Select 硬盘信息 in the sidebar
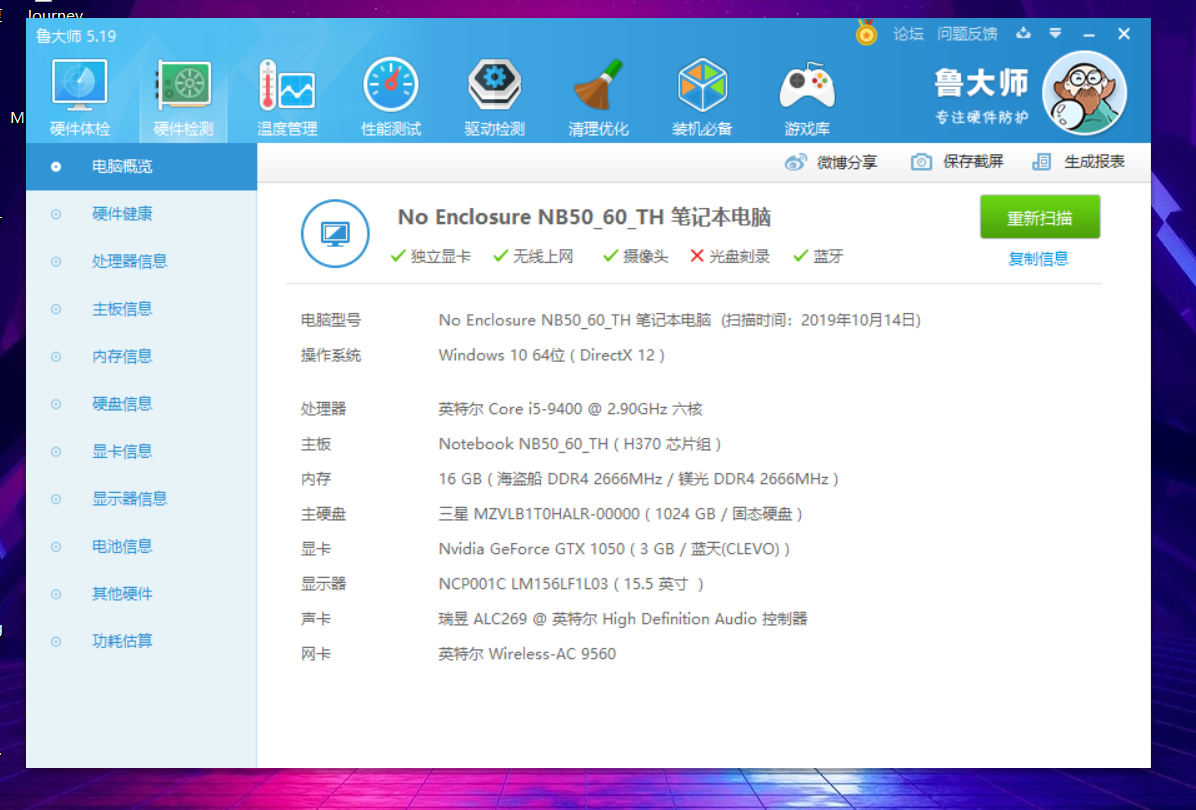The height and width of the screenshot is (810, 1196). [x=142, y=403]
